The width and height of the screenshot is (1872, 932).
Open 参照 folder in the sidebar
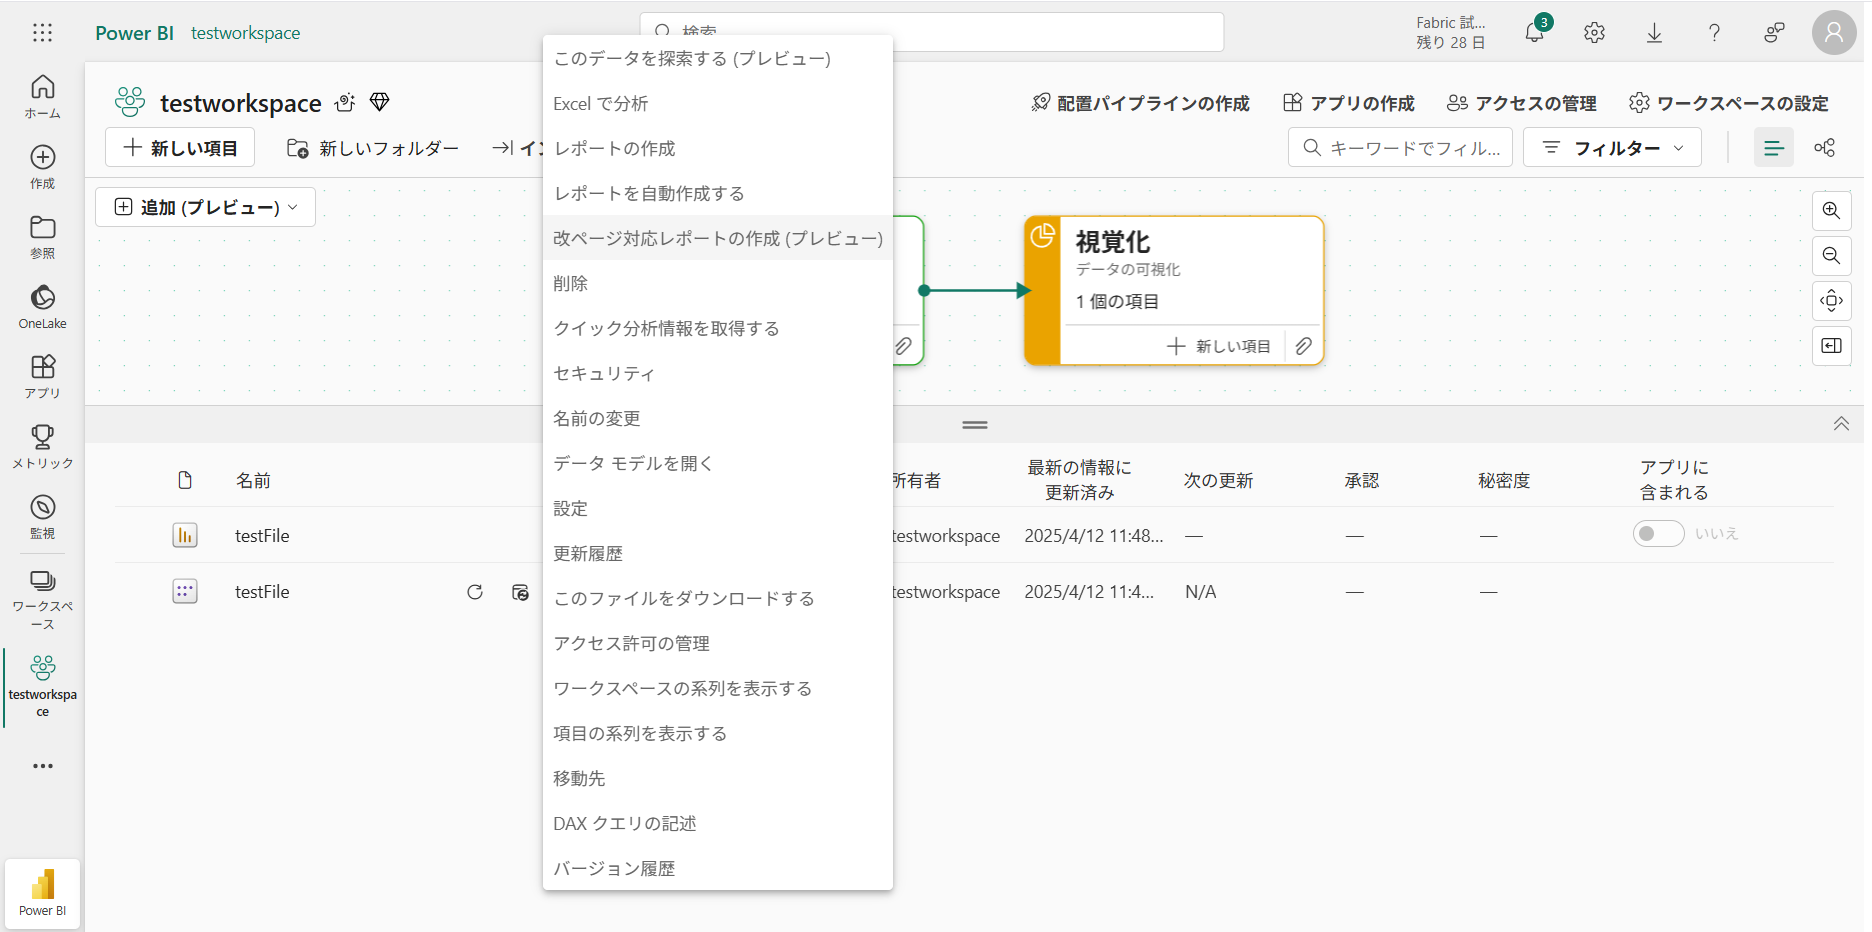click(x=42, y=237)
